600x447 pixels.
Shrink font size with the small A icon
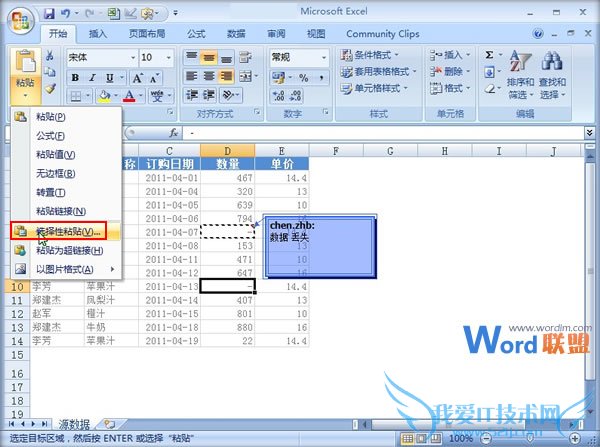154,78
